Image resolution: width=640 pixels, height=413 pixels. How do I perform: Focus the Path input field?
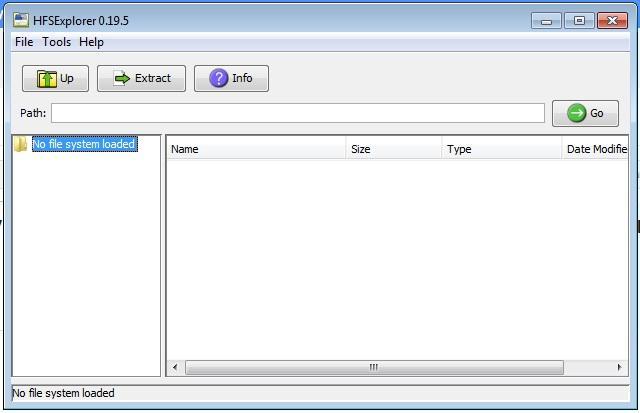pos(298,113)
